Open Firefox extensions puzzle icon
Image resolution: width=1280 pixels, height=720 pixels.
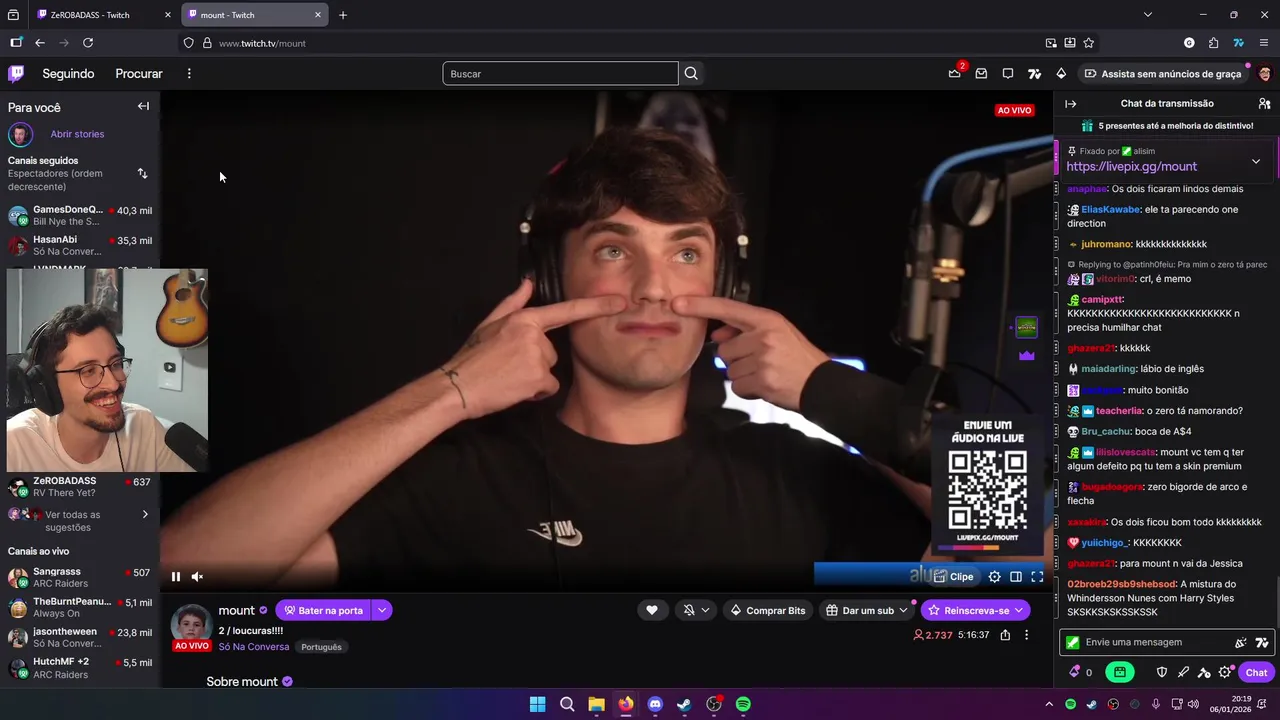click(1213, 43)
